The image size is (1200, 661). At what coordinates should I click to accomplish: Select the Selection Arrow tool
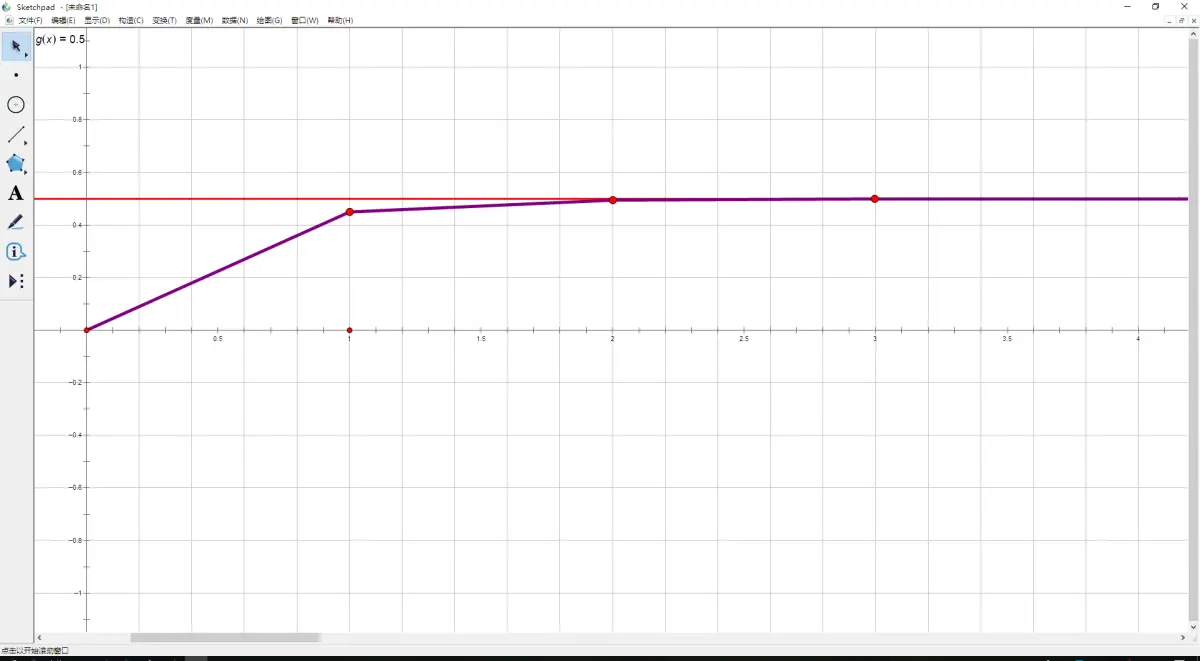[16, 46]
